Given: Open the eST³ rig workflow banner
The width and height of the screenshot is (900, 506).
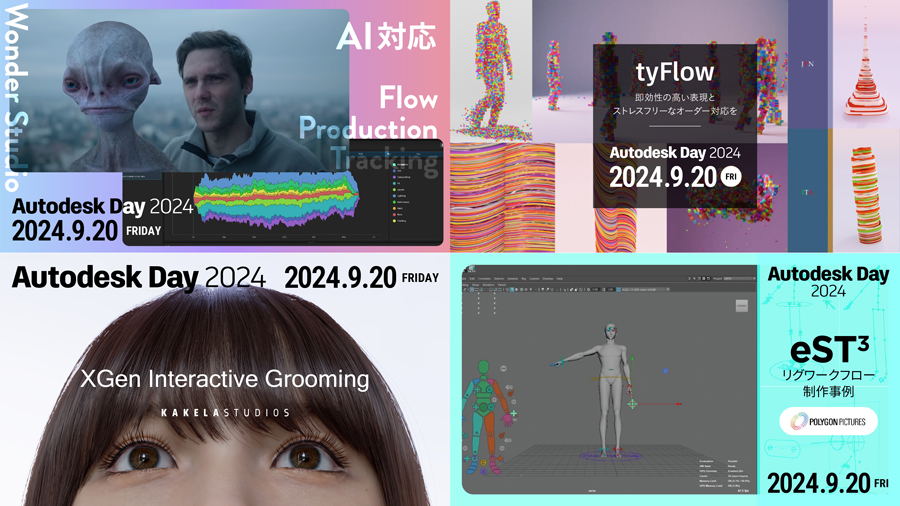Looking at the screenshot, I should pos(675,380).
